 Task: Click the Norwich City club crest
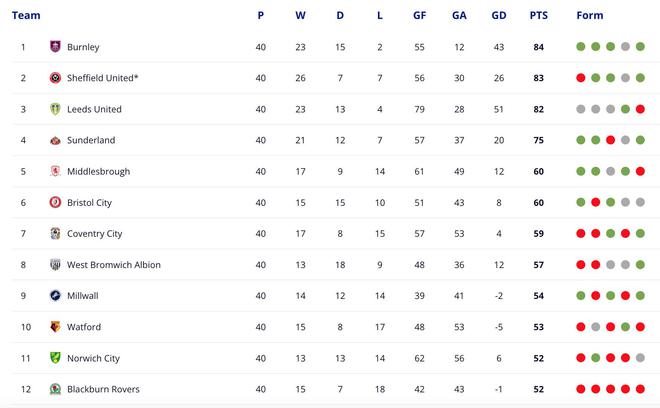click(x=55, y=358)
